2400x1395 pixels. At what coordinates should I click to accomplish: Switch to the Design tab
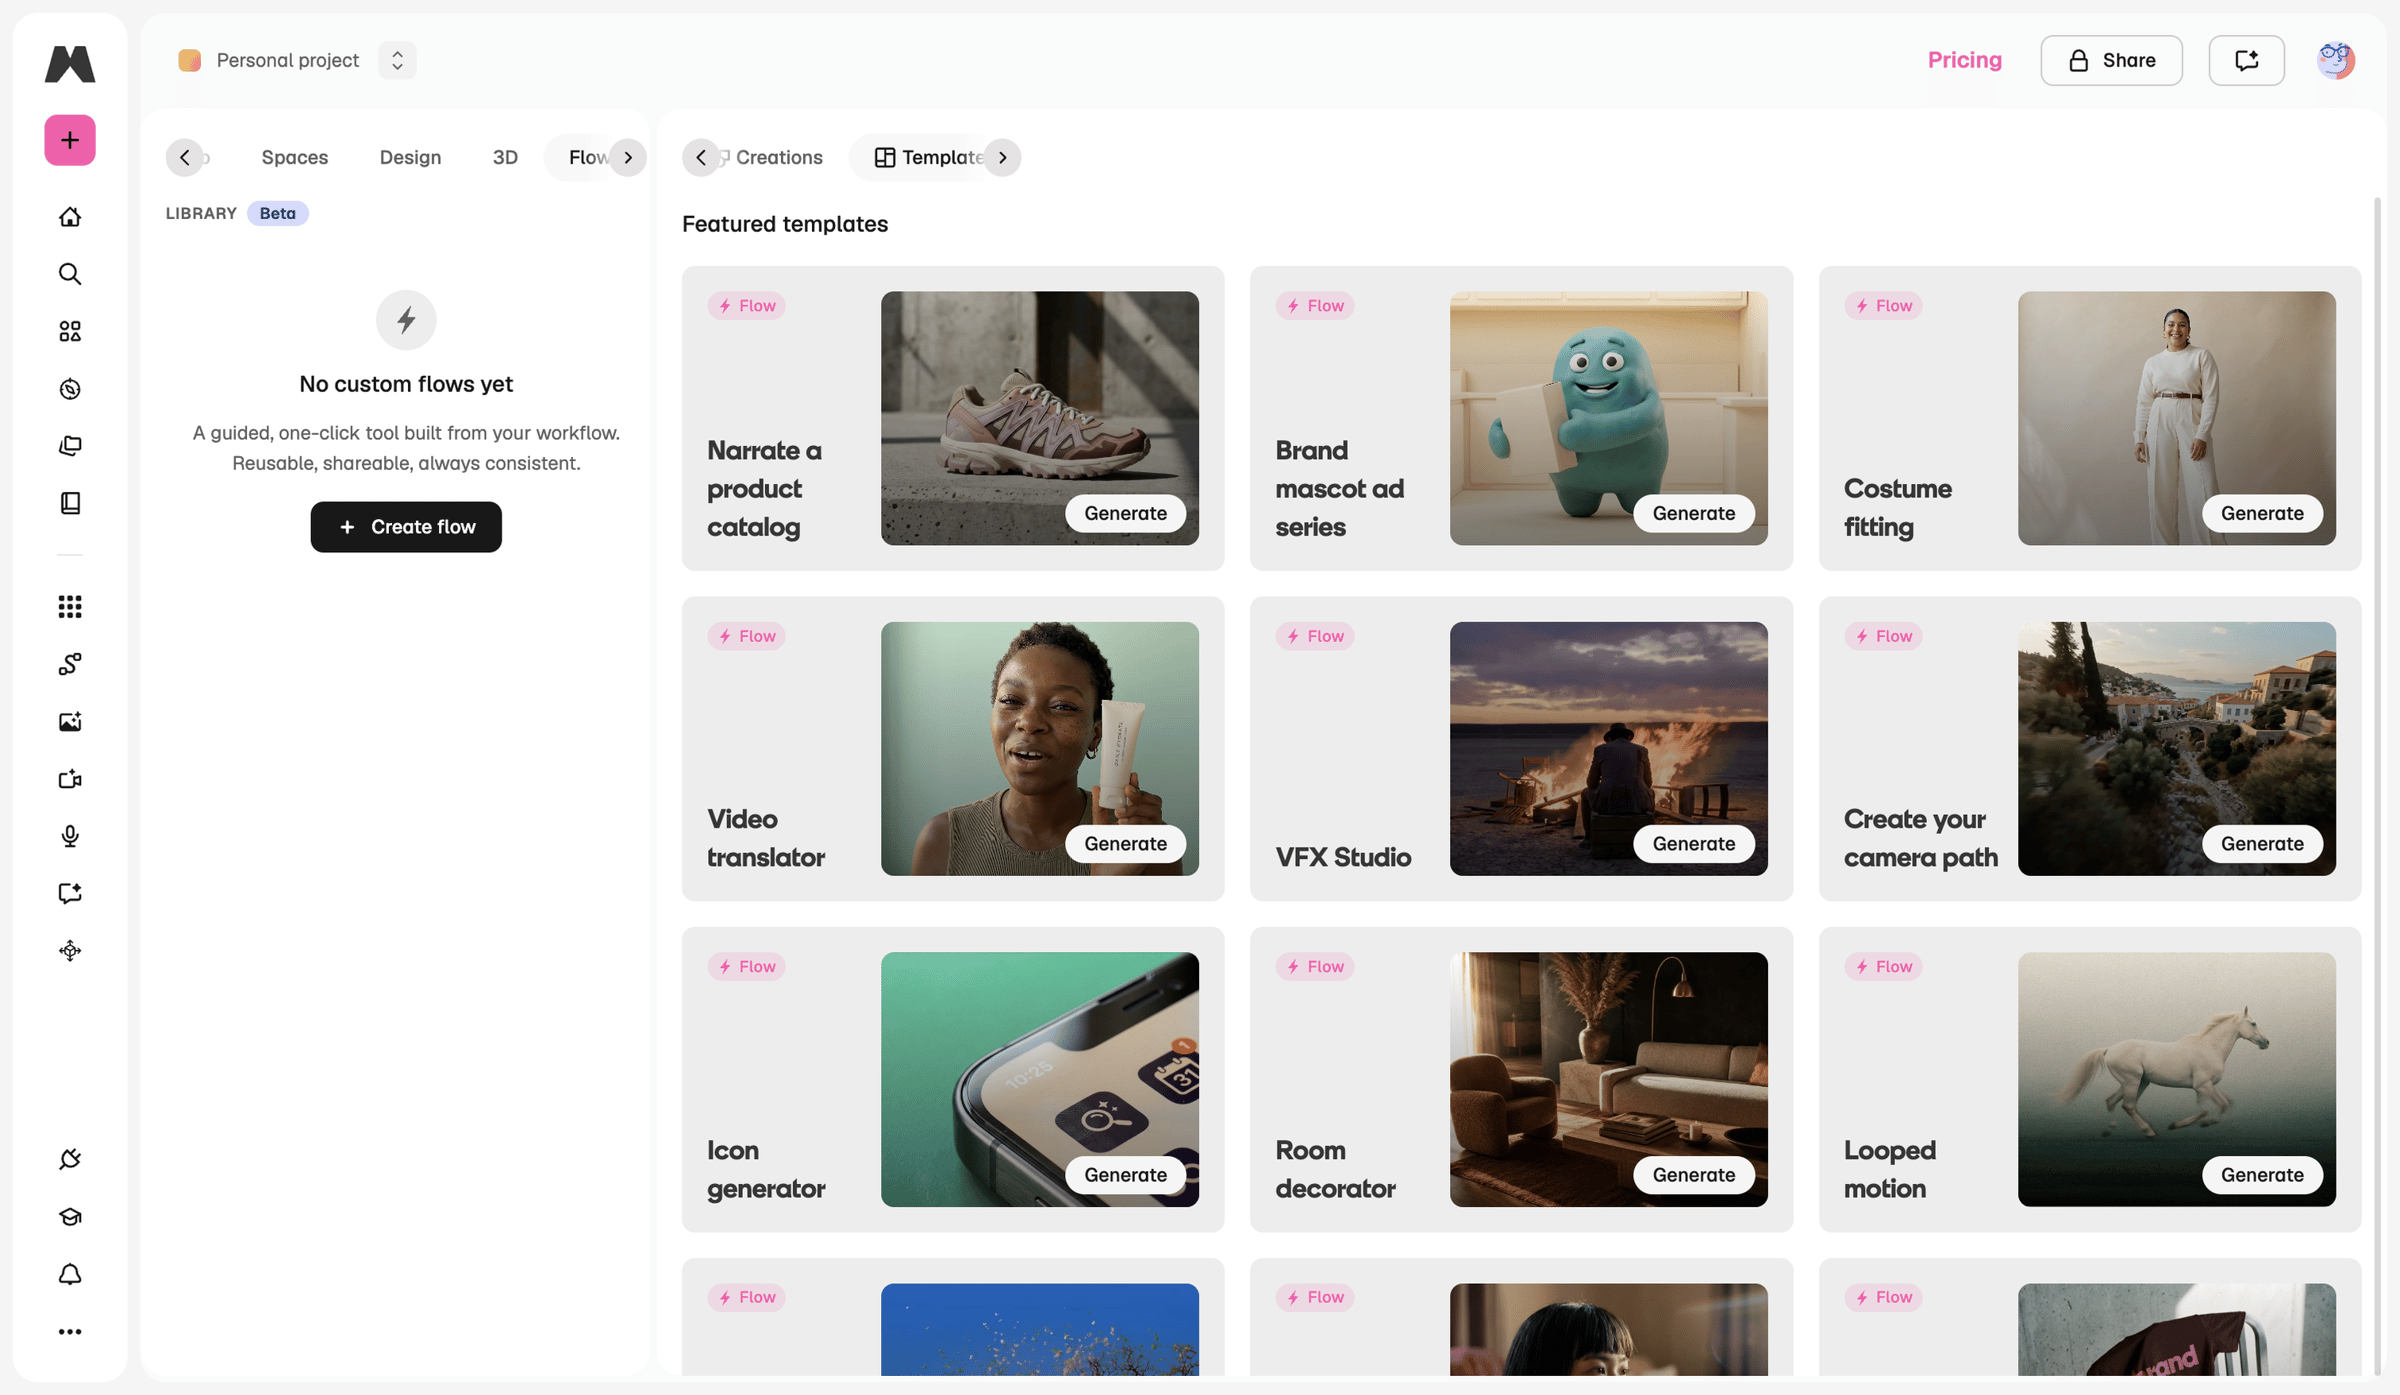point(410,157)
